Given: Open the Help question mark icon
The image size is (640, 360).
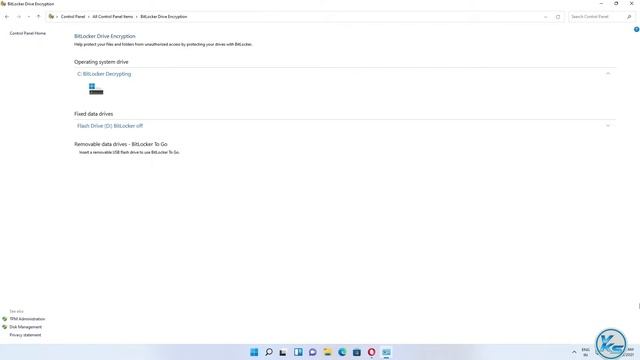Looking at the screenshot, I should click(636, 29).
